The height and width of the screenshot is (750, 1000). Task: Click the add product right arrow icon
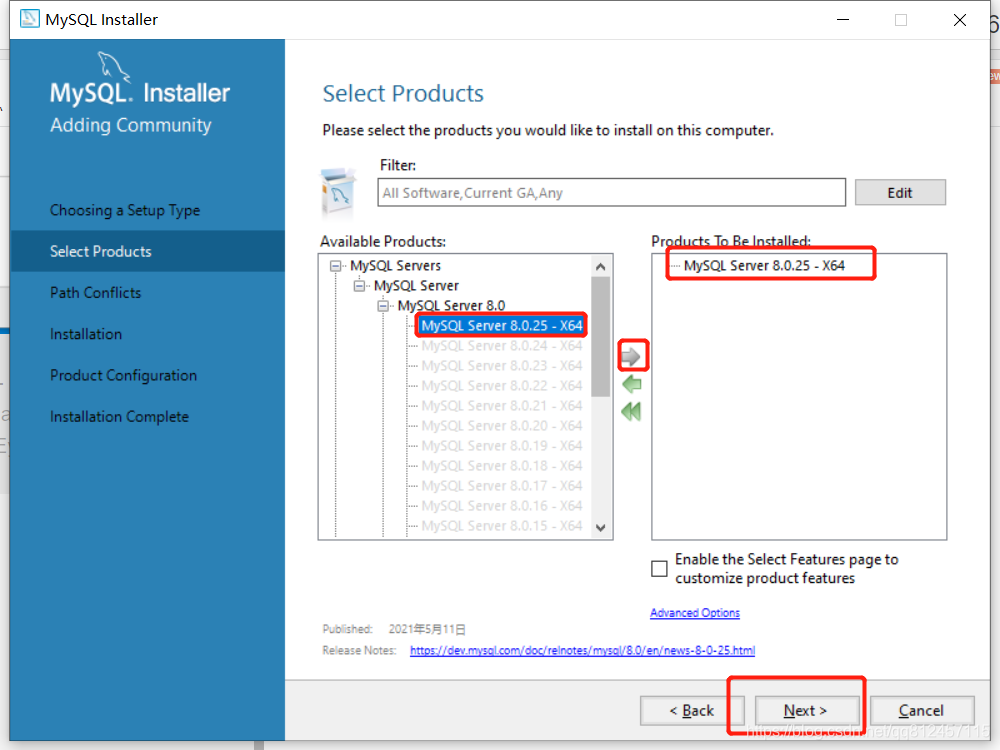[631, 357]
